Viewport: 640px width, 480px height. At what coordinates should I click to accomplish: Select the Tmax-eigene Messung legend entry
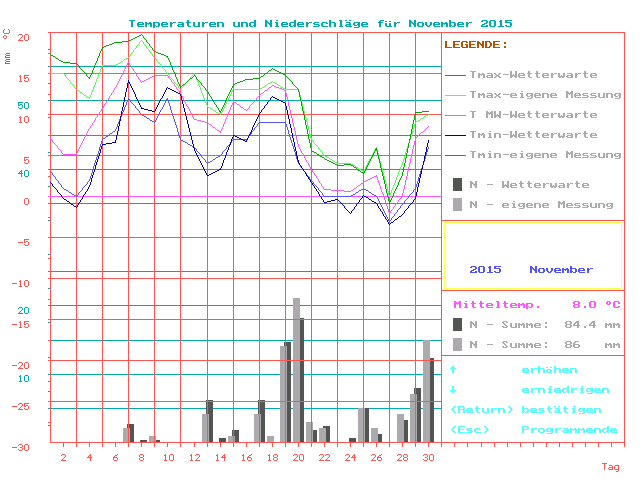click(x=533, y=95)
